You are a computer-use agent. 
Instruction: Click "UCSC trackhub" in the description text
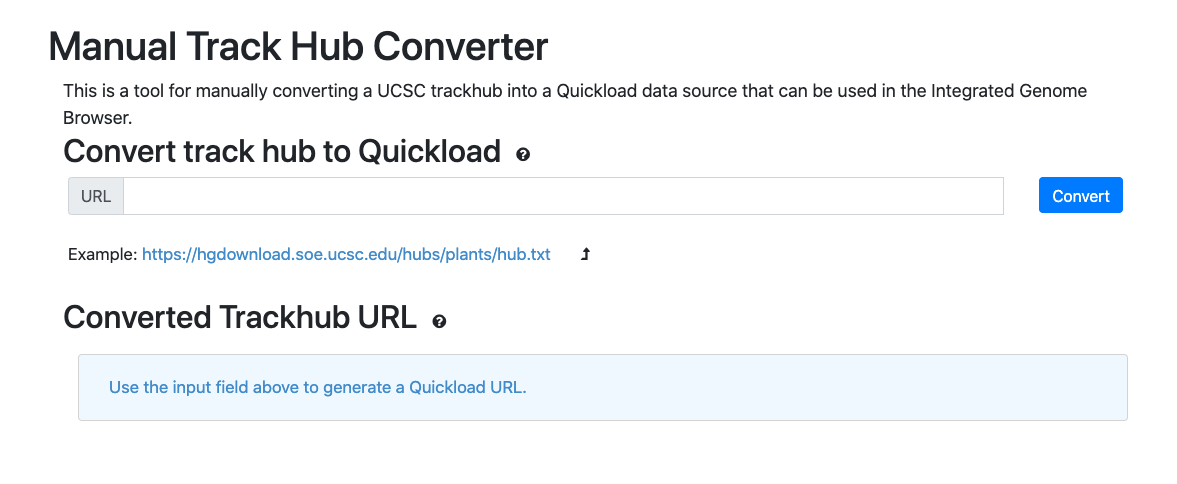[x=428, y=91]
